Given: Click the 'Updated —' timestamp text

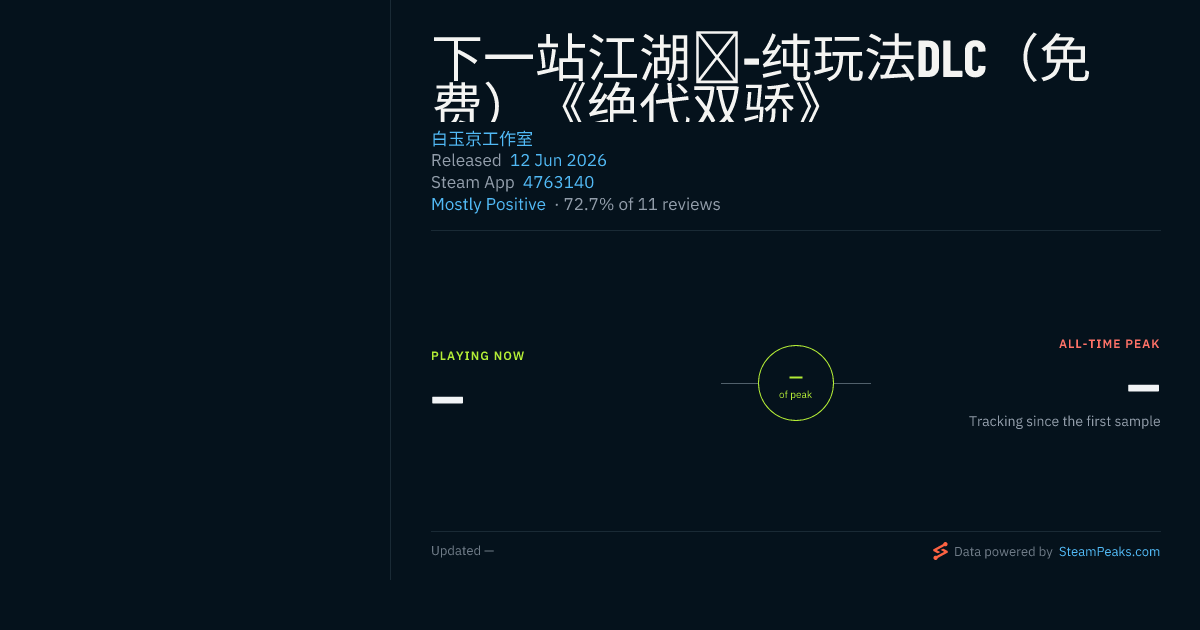Looking at the screenshot, I should tap(462, 551).
